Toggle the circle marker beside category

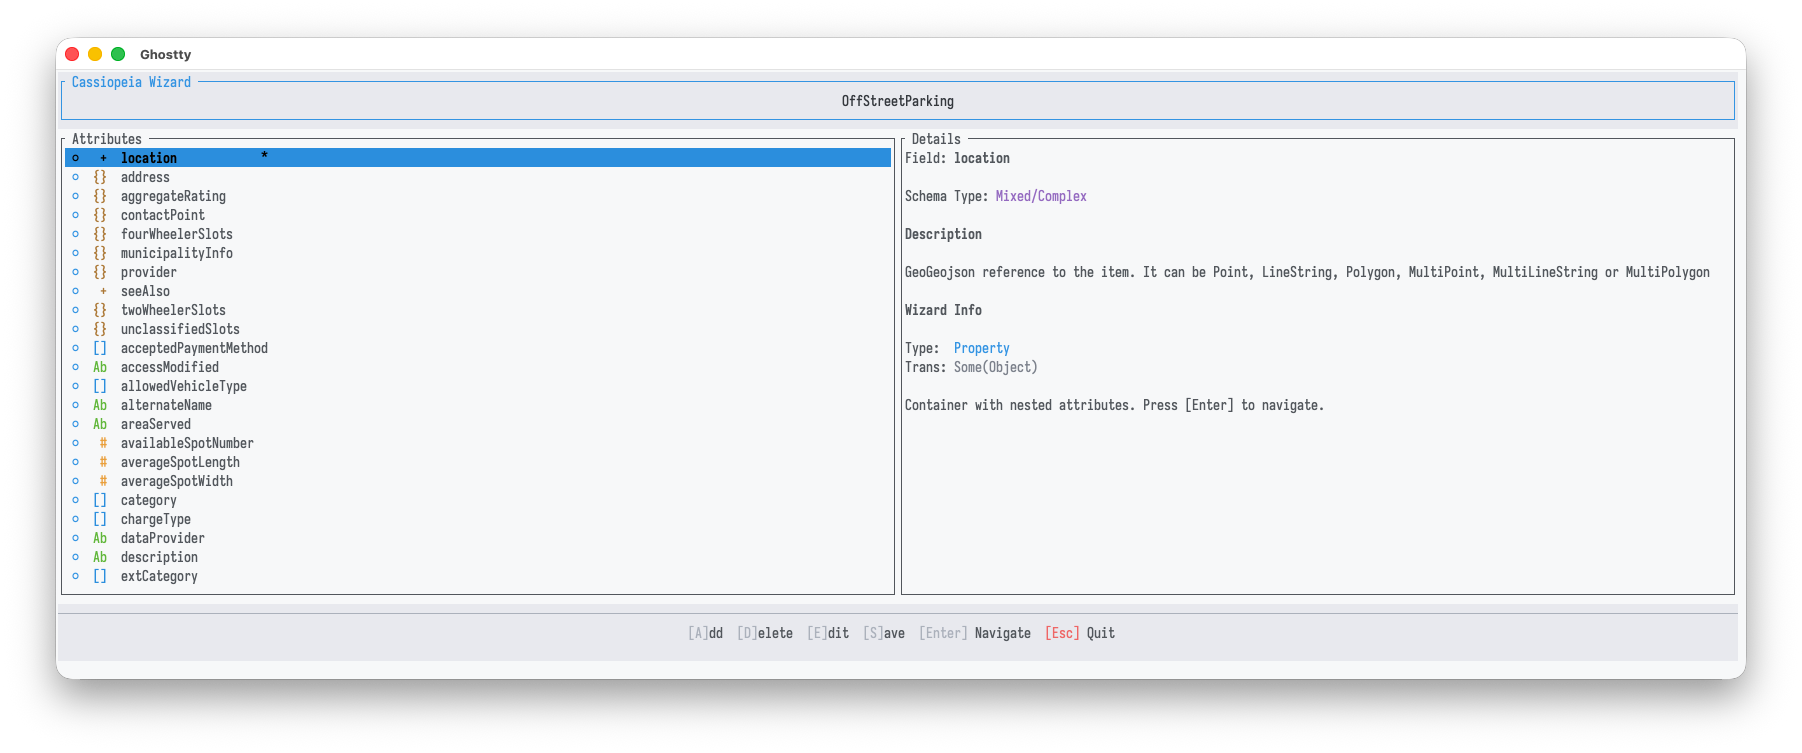75,500
